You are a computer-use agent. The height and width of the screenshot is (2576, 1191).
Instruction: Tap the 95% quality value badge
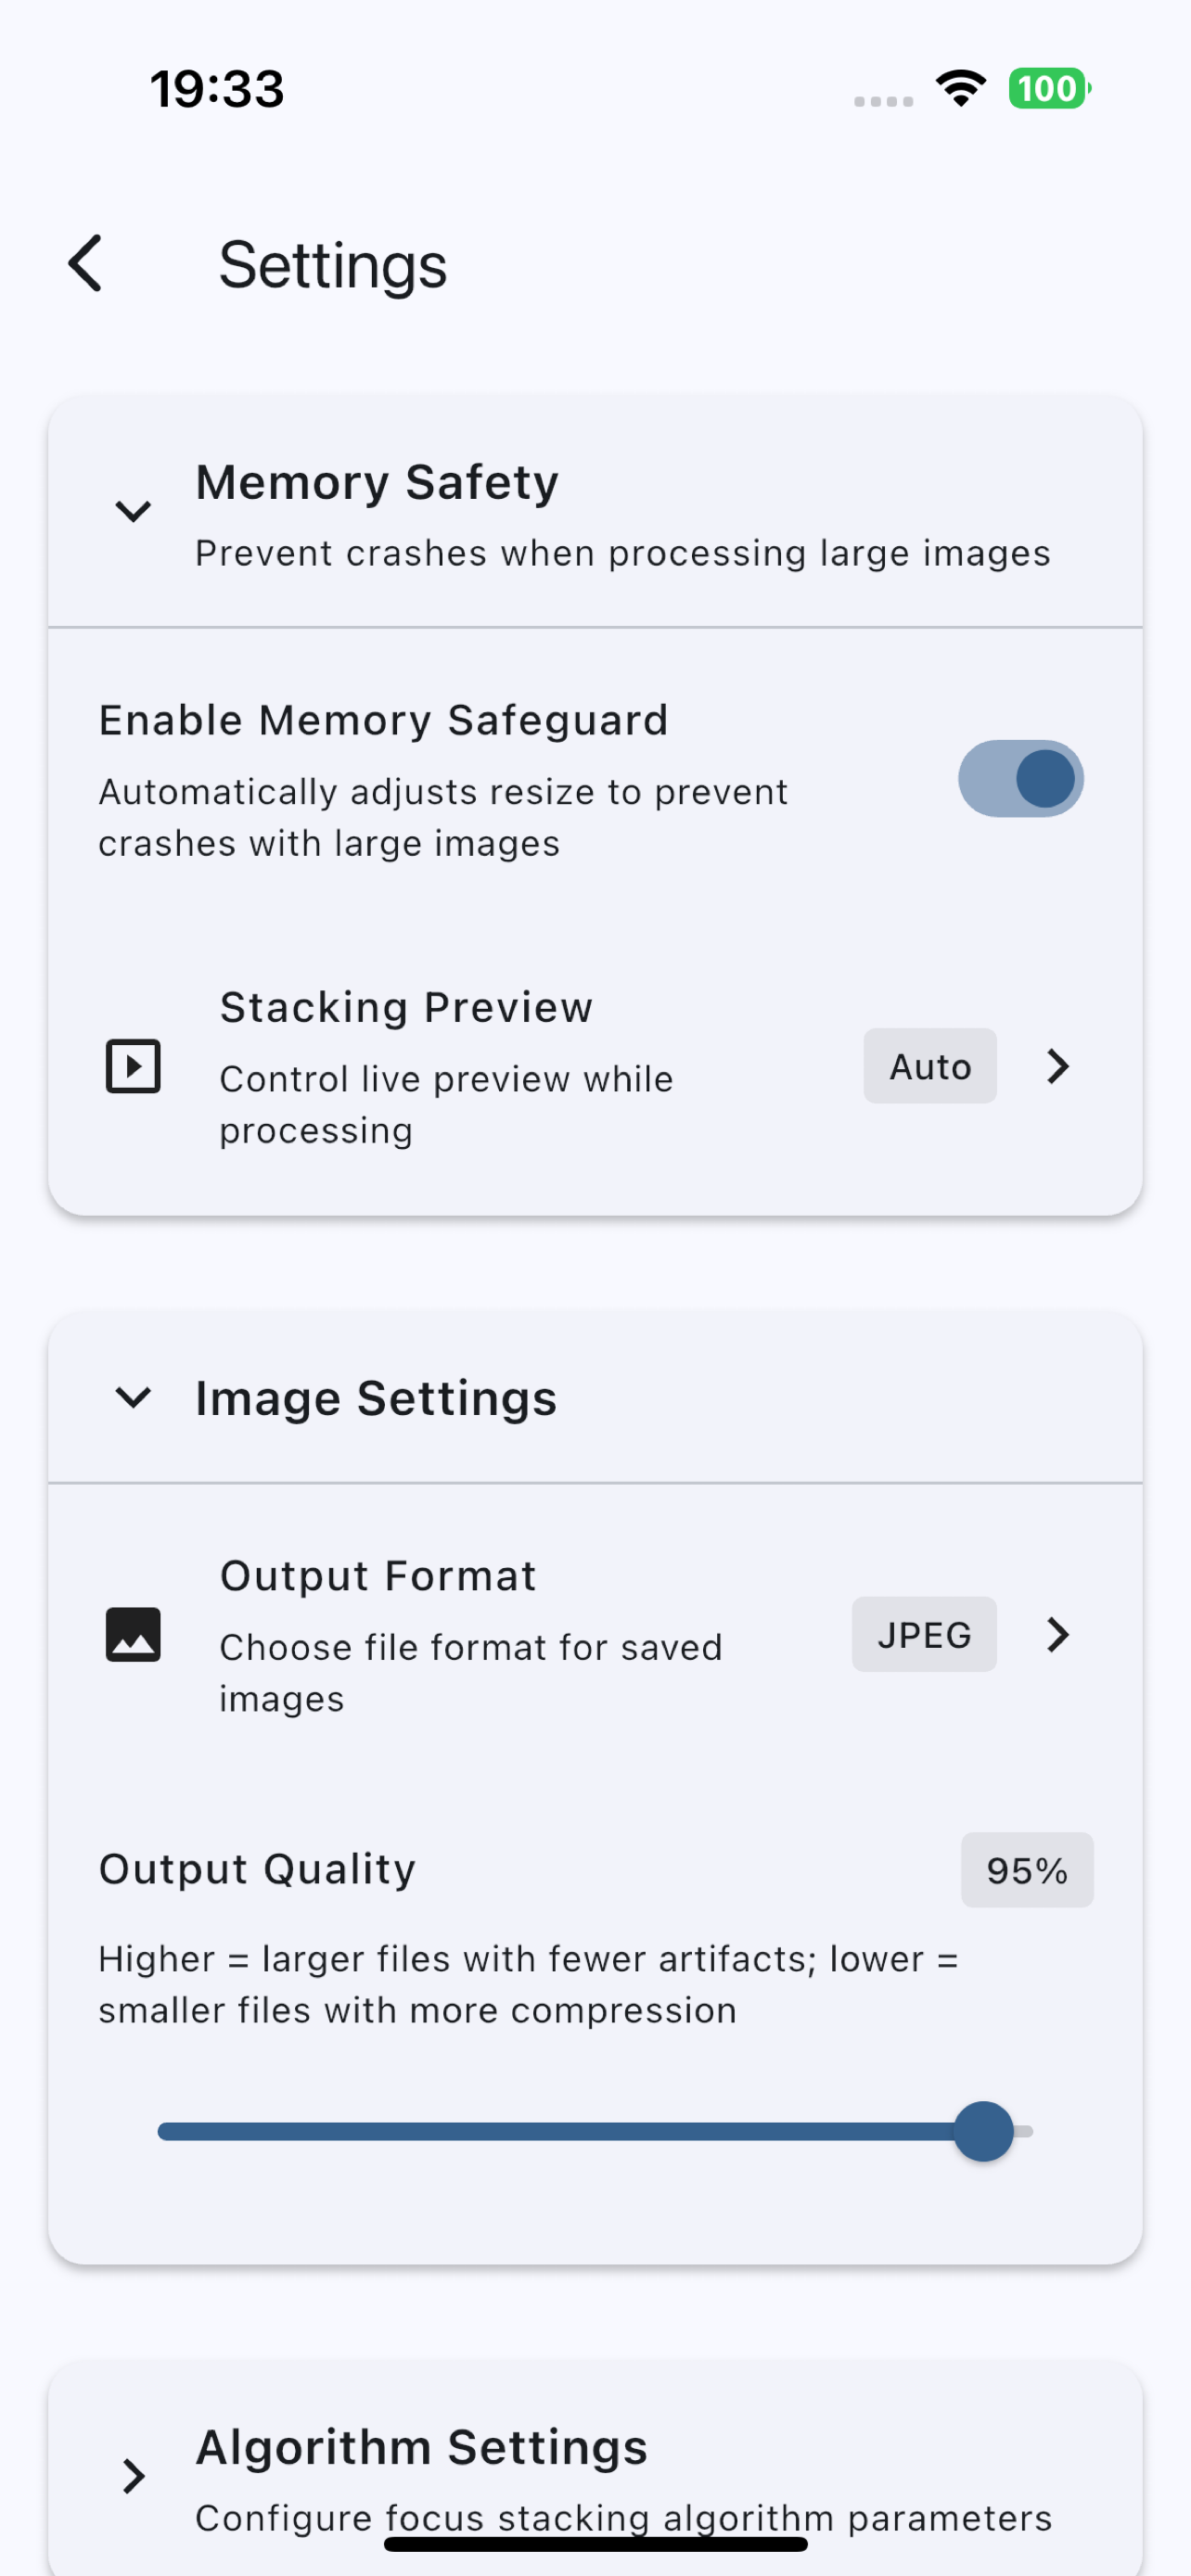coord(1027,1870)
